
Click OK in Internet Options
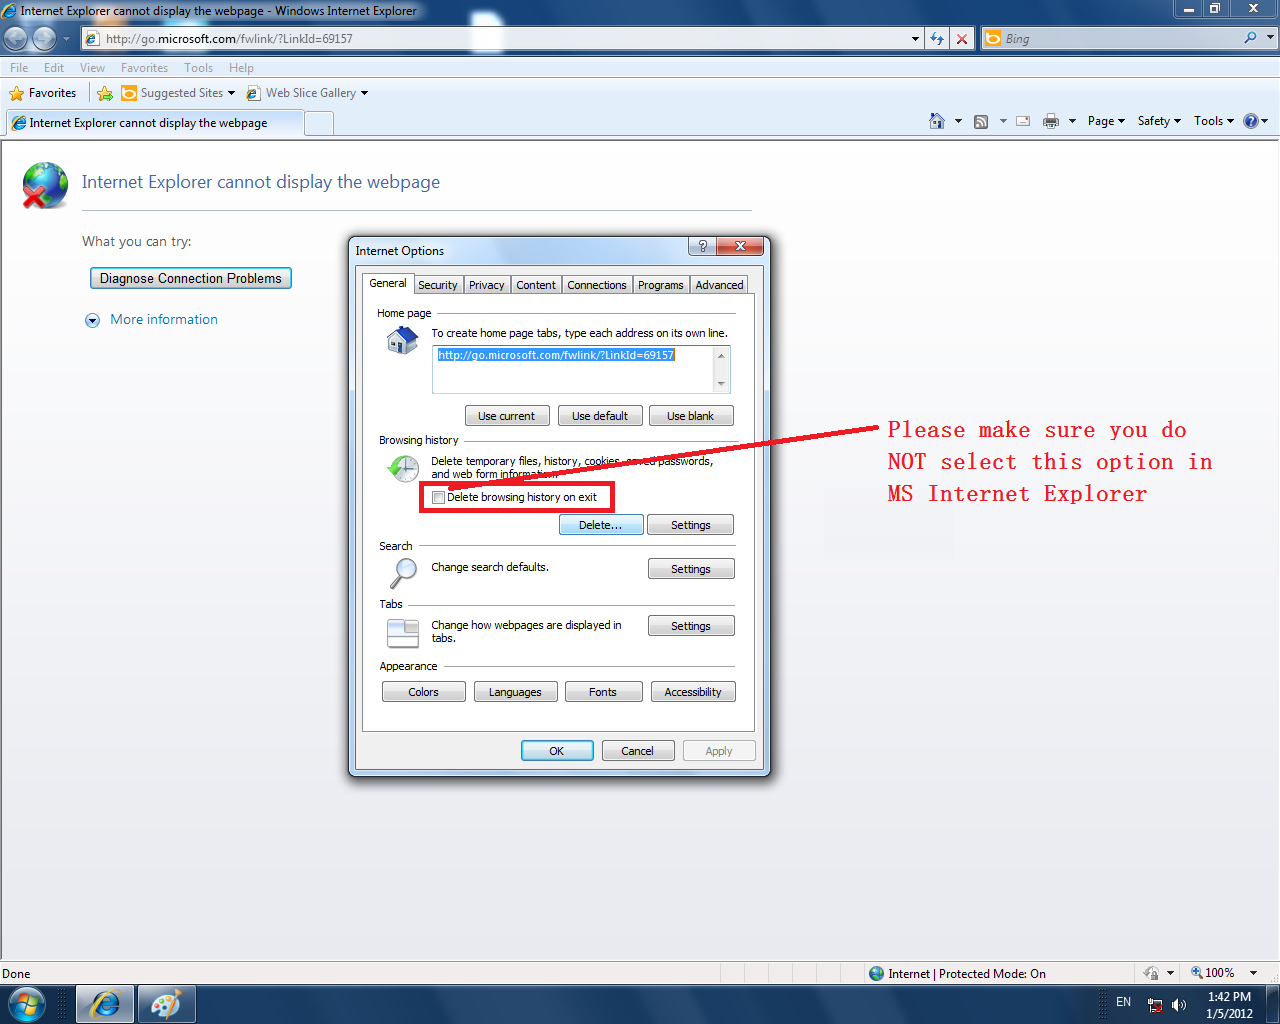557,751
